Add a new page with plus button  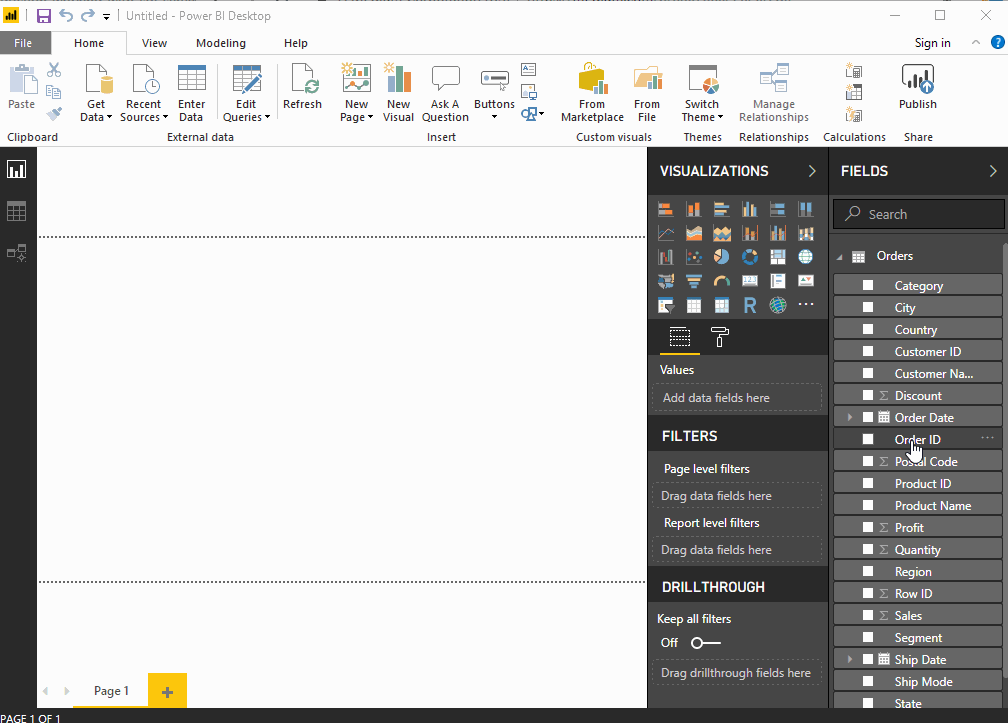(x=167, y=691)
